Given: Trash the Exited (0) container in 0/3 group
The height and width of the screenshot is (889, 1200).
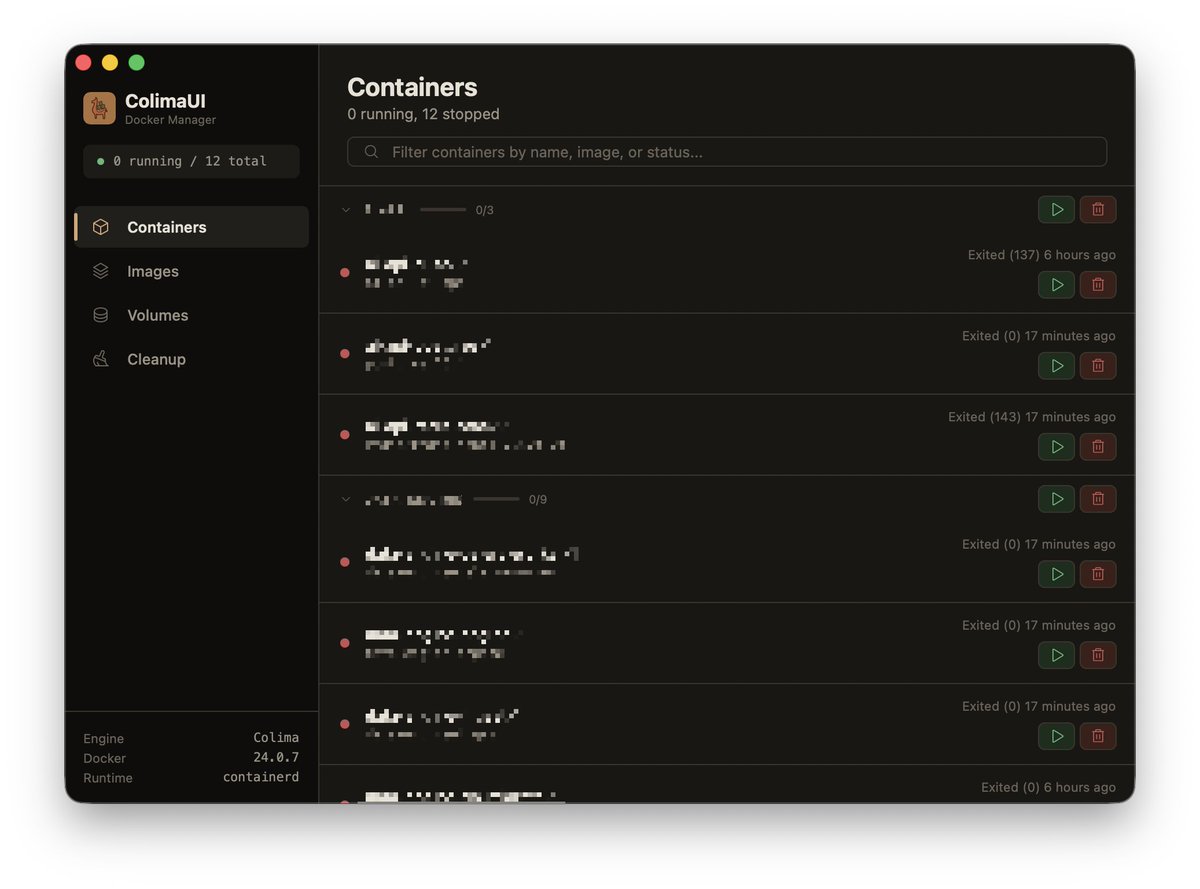Looking at the screenshot, I should click(1098, 366).
